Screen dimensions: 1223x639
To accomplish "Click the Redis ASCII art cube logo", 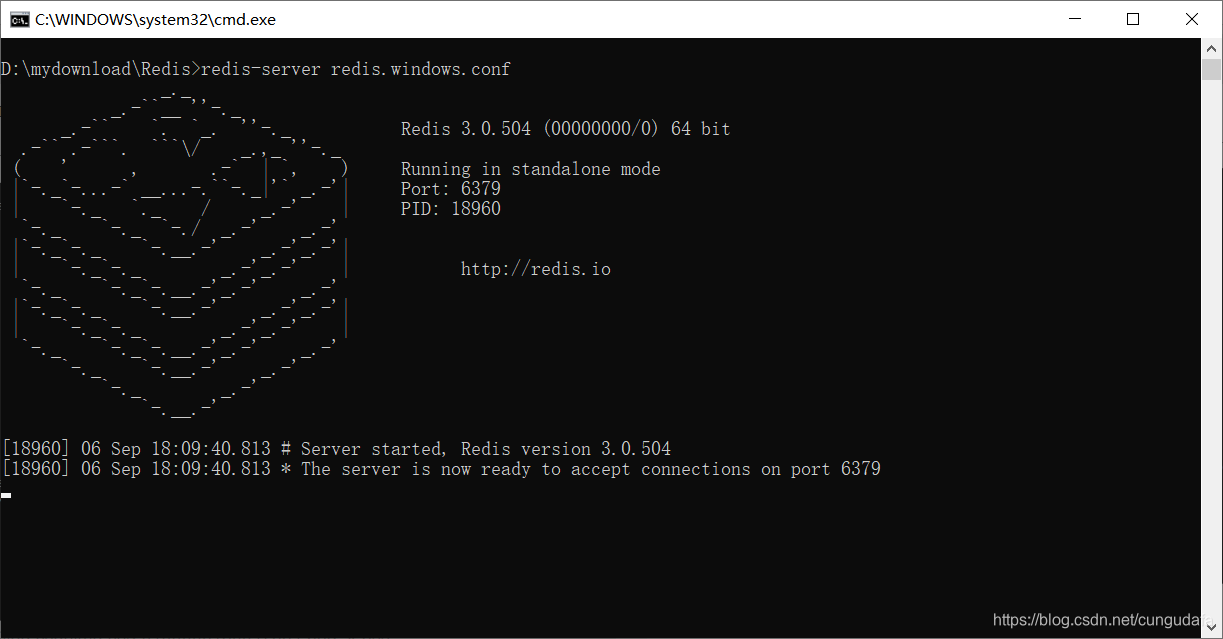I will click(x=180, y=255).
